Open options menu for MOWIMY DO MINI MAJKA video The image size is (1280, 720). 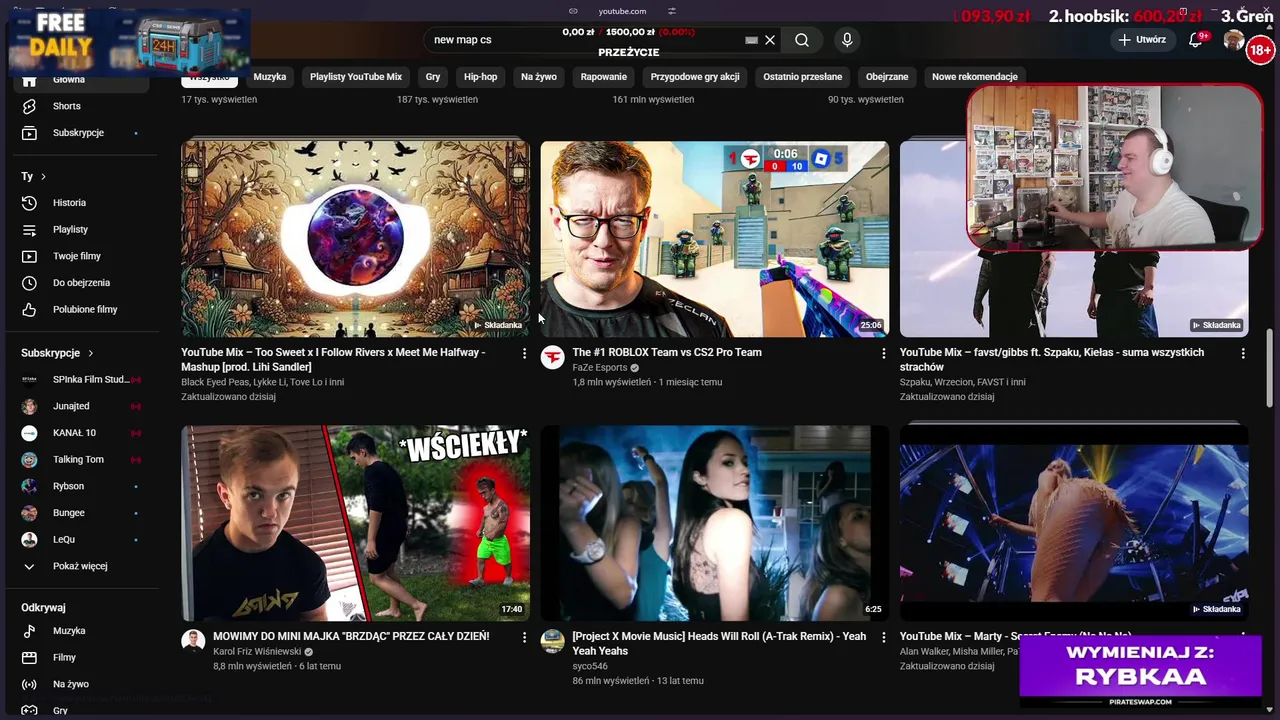(524, 637)
